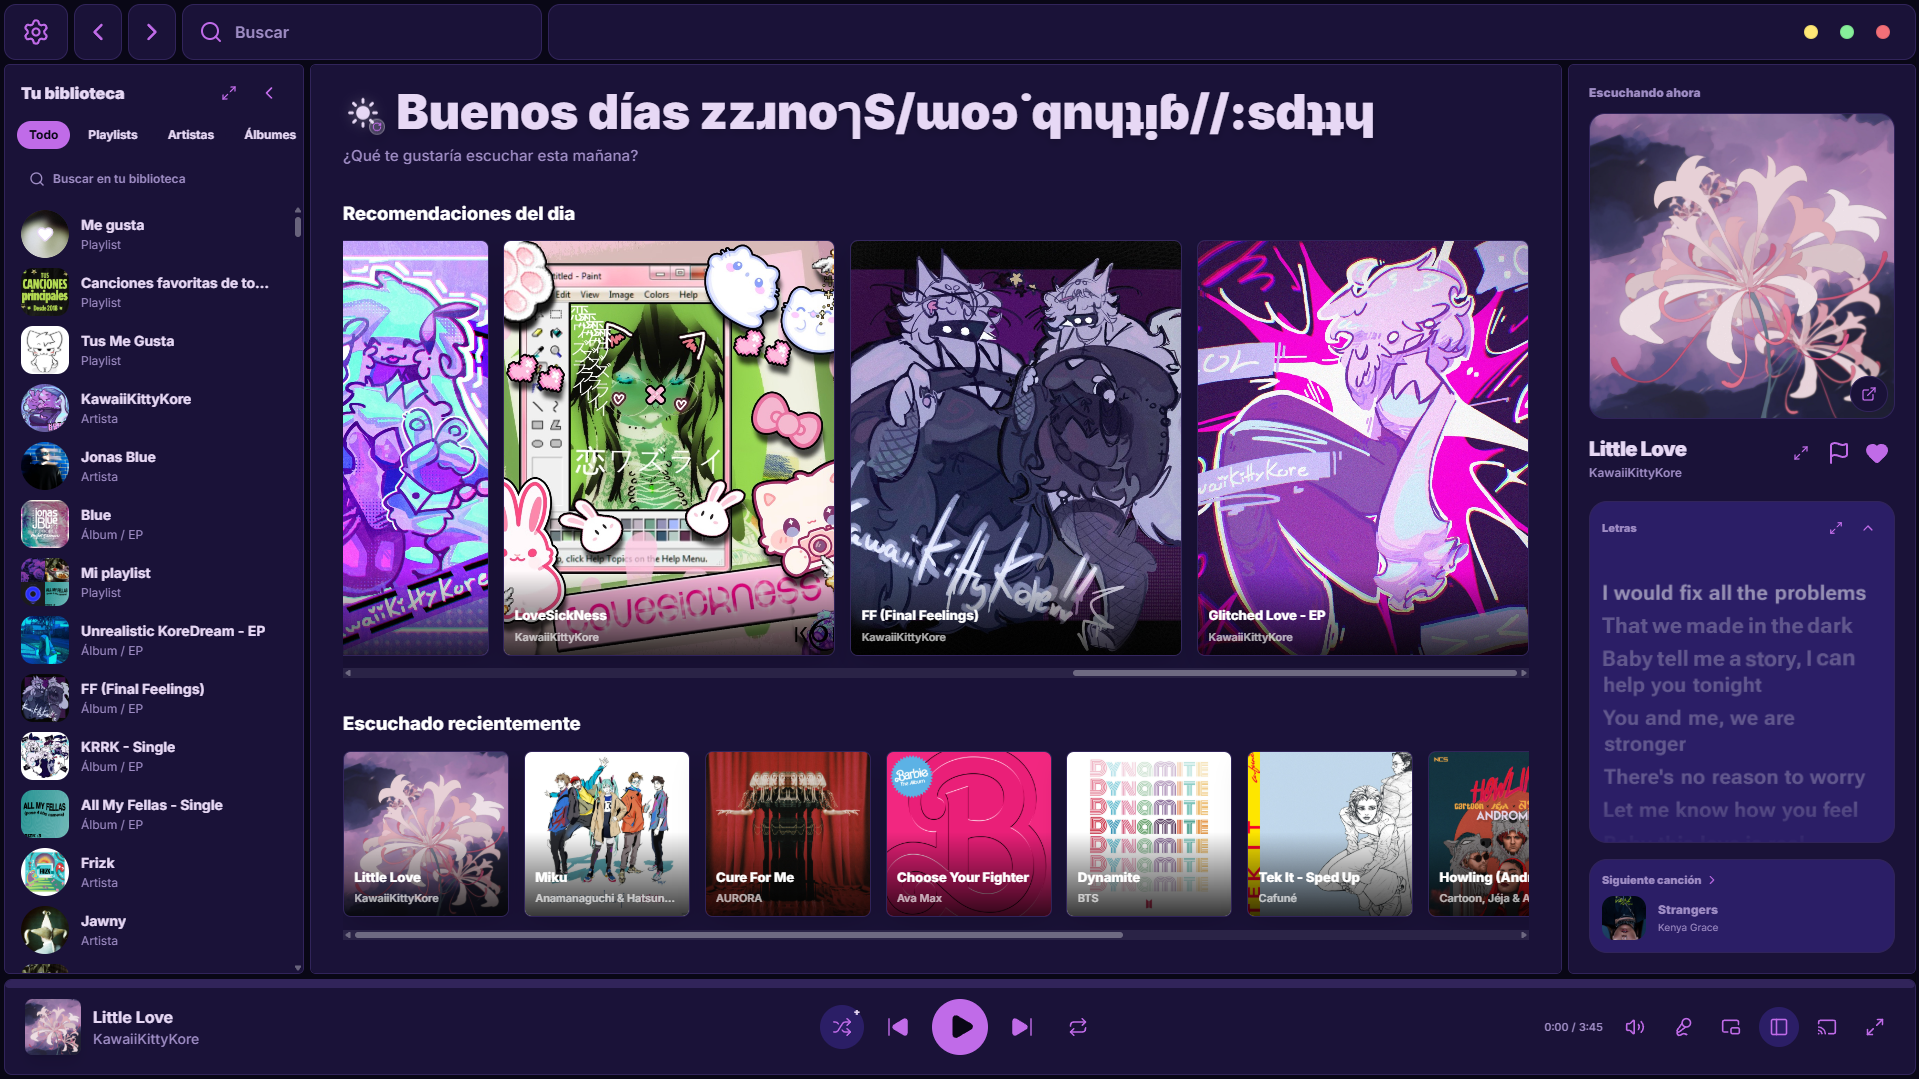
Task: Go back with the left arrow
Action: (98, 32)
